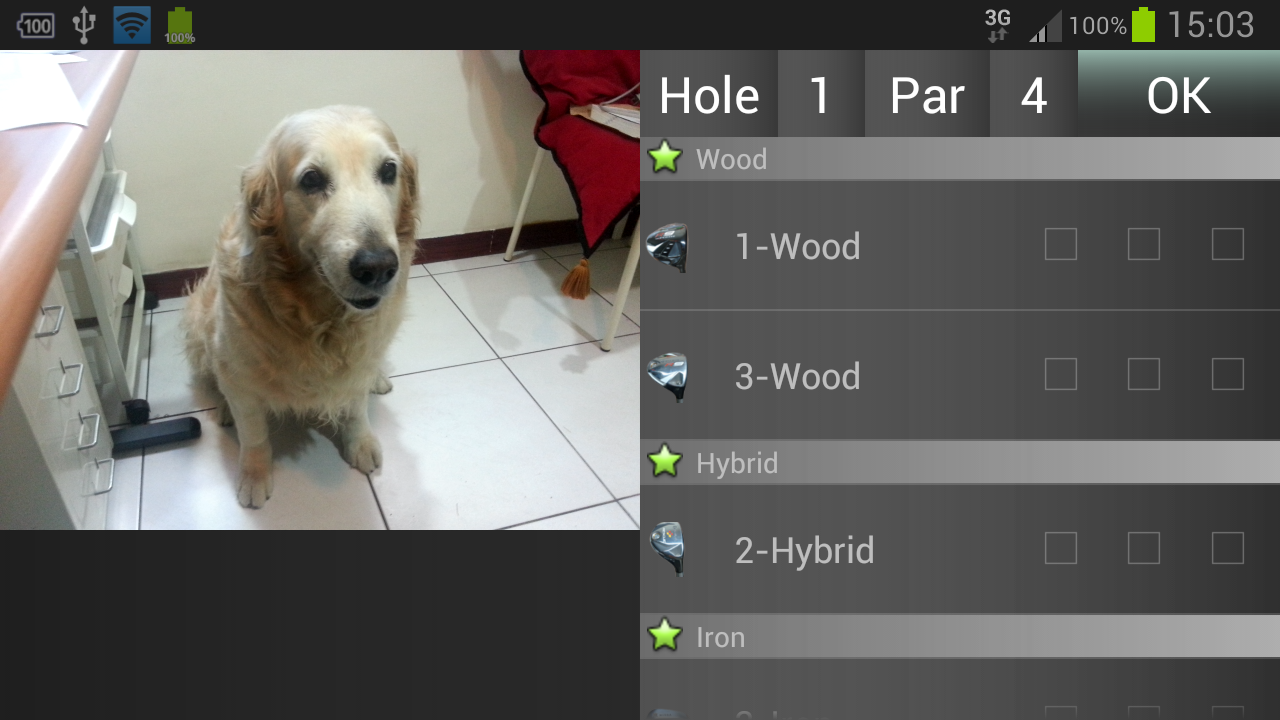Select the 1-Wood list row
1280x720 pixels.
[960, 245]
